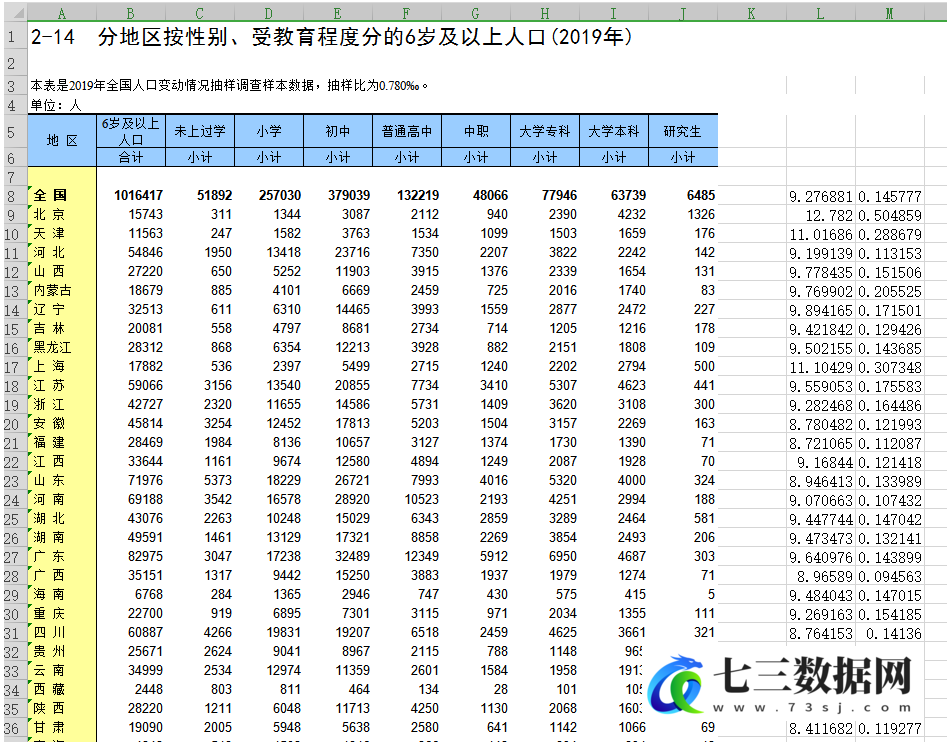Select row header 17
Screen dimensions: 947x742
[x=12, y=367]
